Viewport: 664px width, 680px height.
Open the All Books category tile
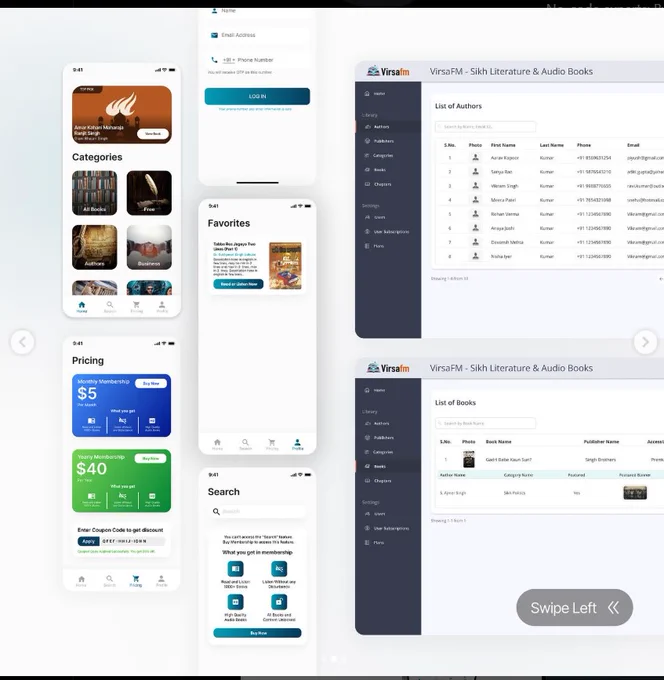click(x=95, y=193)
